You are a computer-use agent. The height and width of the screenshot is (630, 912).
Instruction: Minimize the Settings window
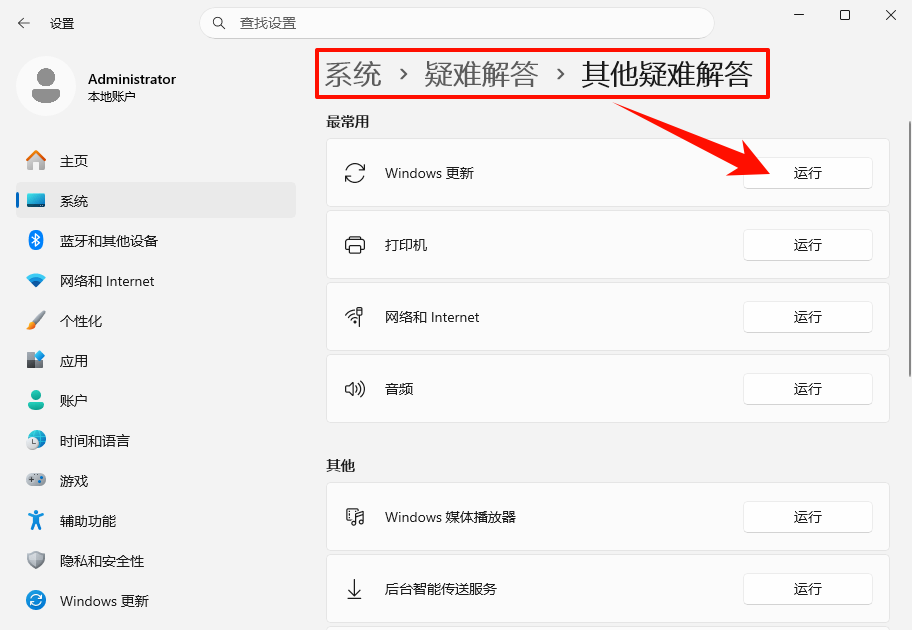pos(799,15)
